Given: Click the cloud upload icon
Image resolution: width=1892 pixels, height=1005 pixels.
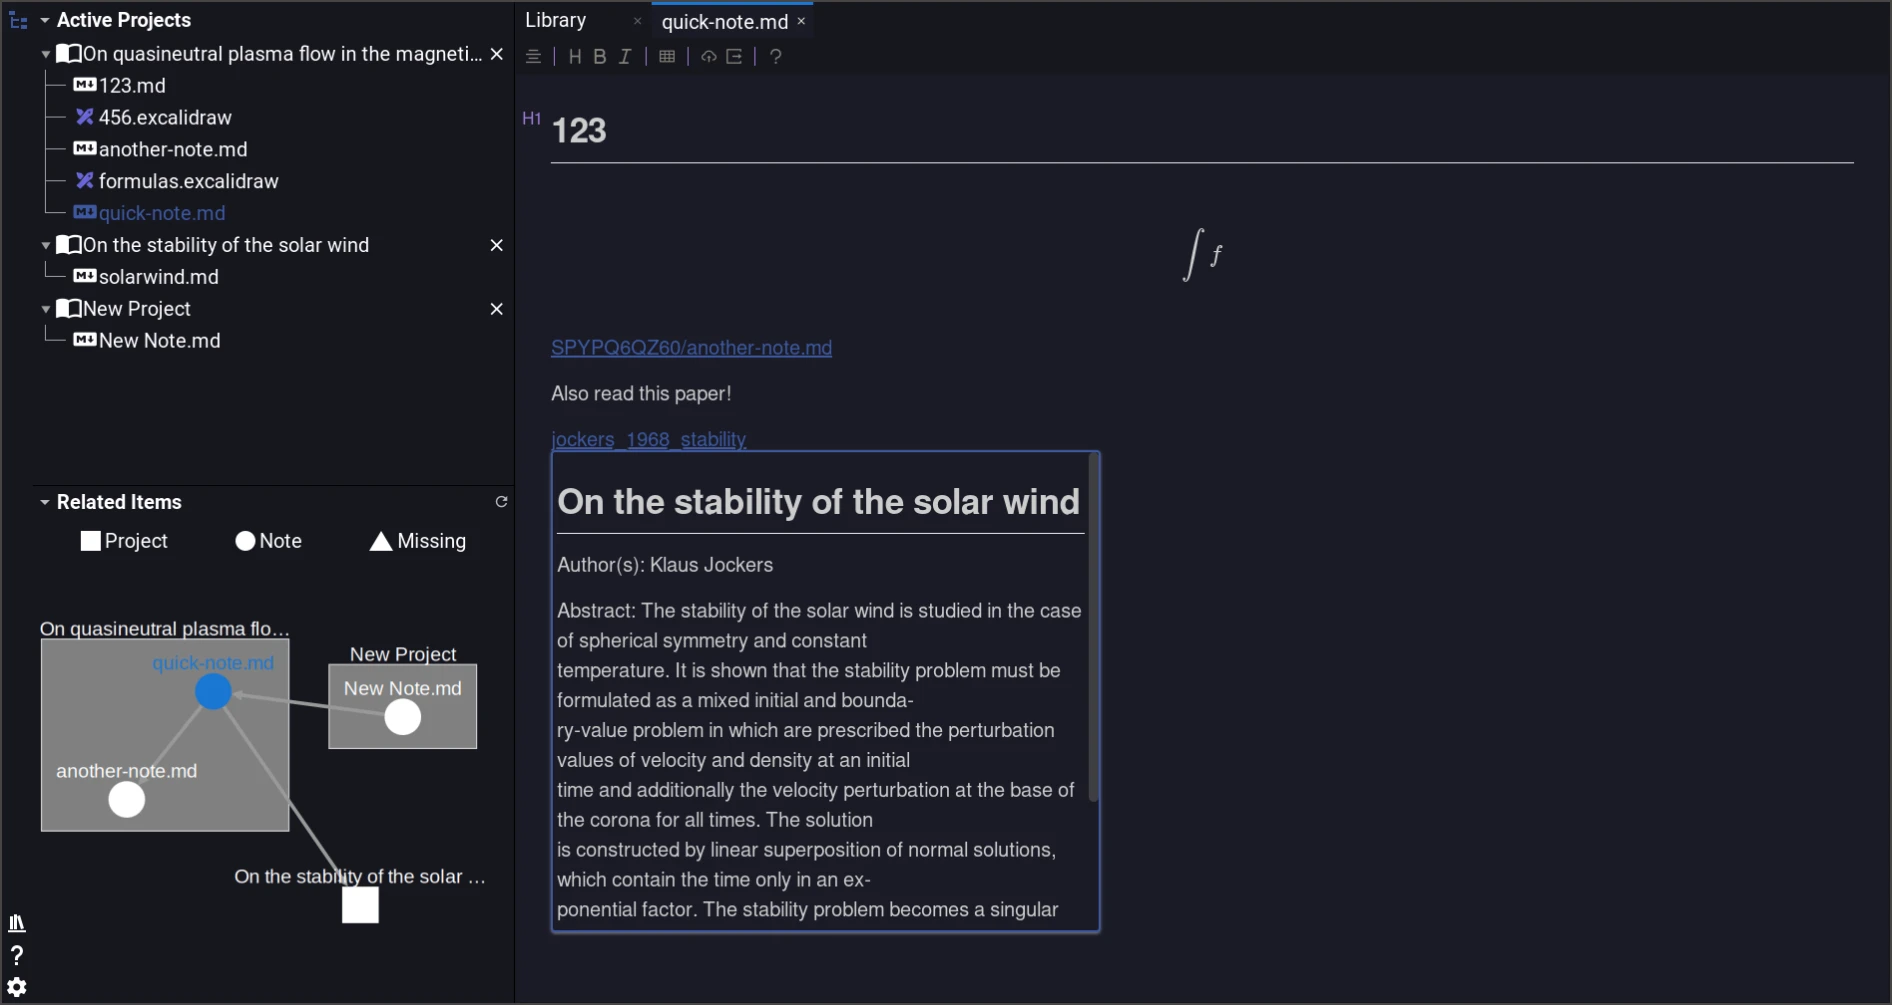Looking at the screenshot, I should (x=709, y=56).
